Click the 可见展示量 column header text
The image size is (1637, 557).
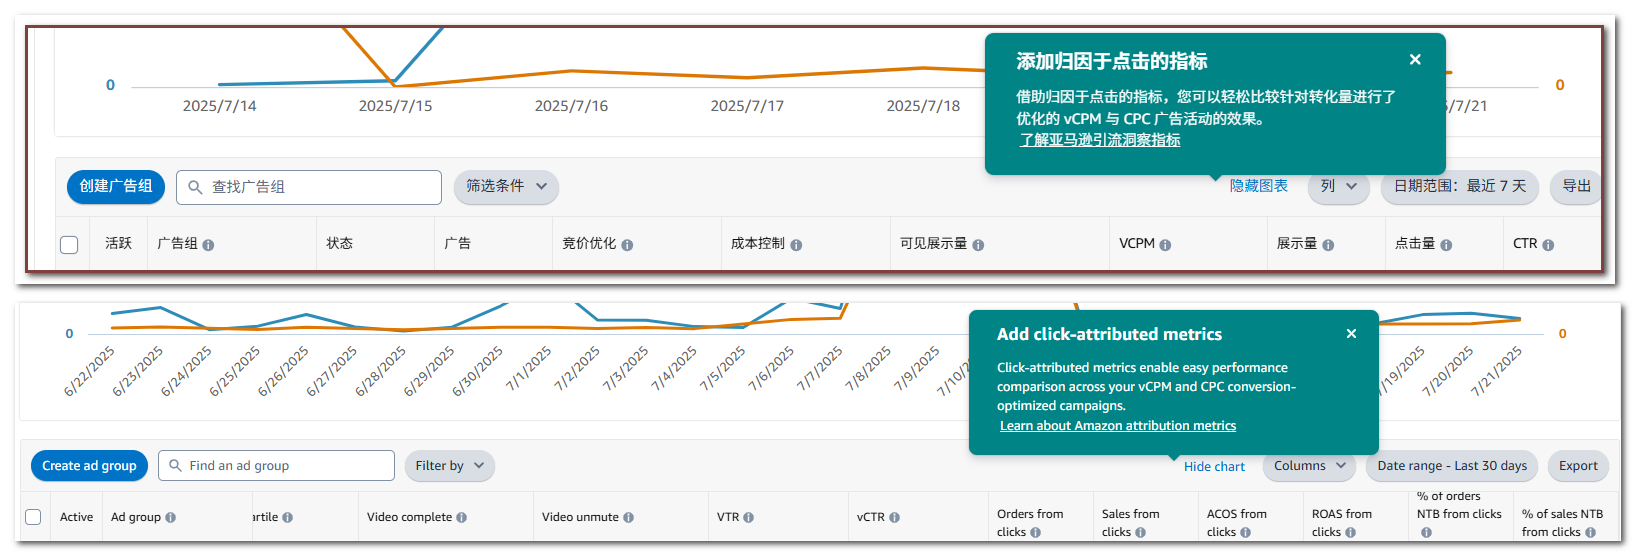tap(934, 244)
